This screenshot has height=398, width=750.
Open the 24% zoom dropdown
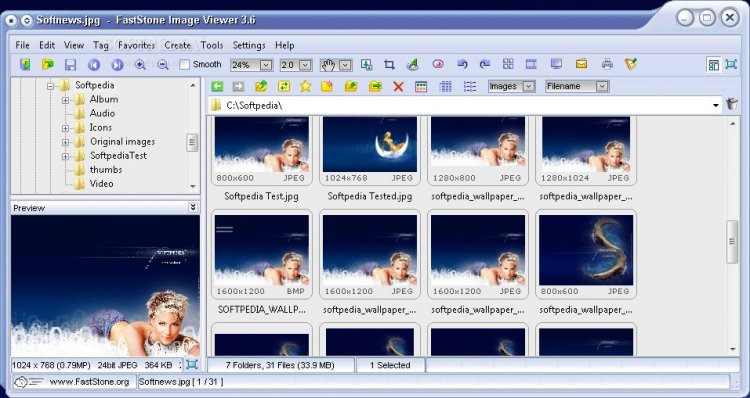pos(266,65)
